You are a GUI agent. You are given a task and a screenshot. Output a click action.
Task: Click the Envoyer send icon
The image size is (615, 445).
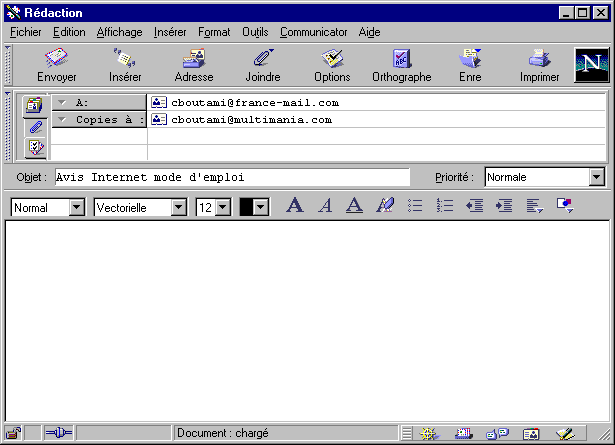click(56, 58)
